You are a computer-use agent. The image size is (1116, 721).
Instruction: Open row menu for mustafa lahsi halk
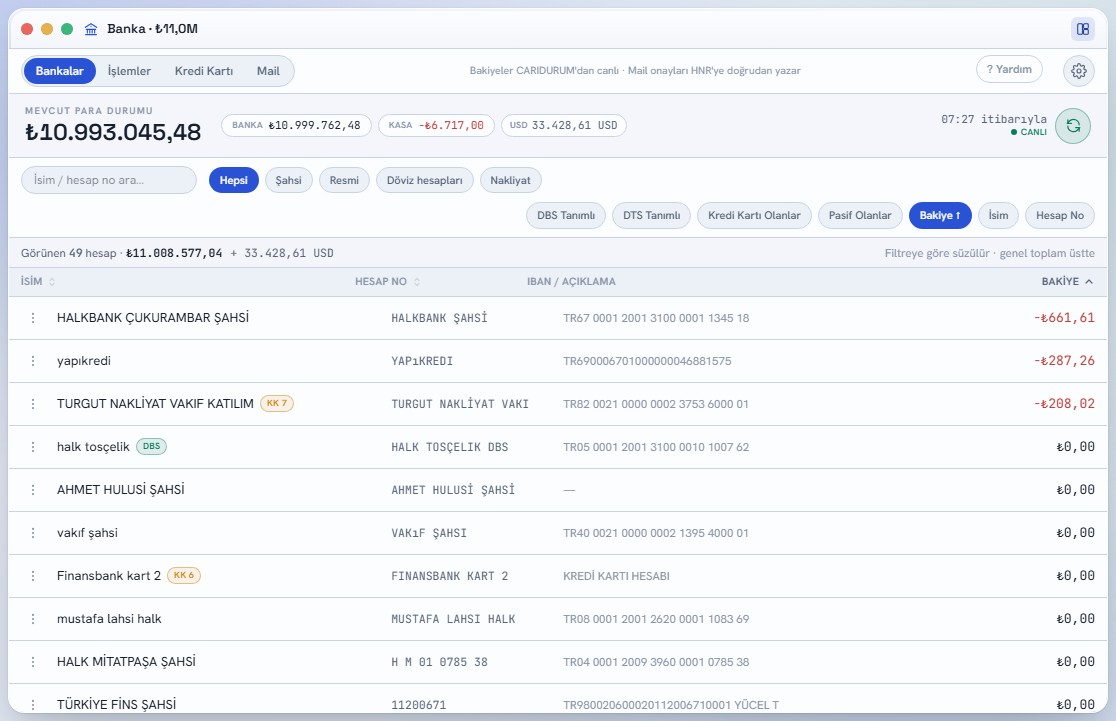point(33,619)
